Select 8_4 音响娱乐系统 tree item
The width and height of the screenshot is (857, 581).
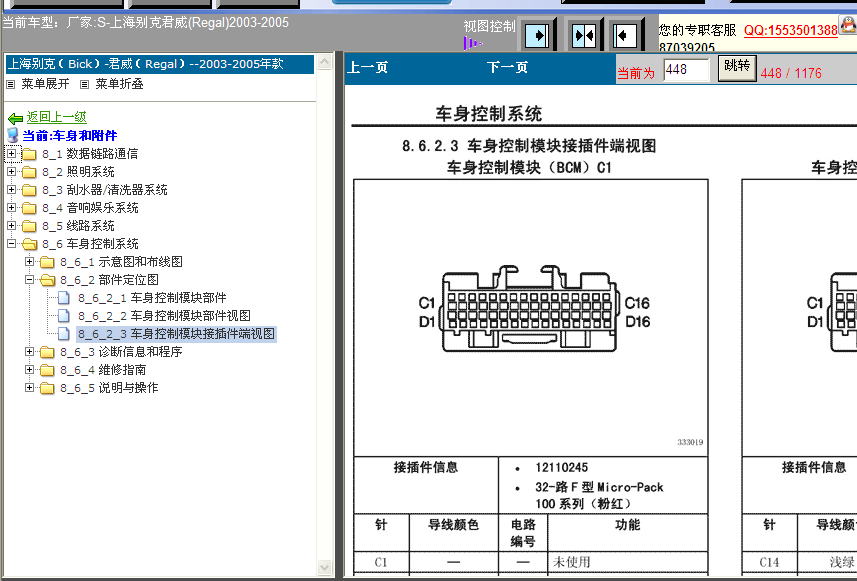coord(90,208)
